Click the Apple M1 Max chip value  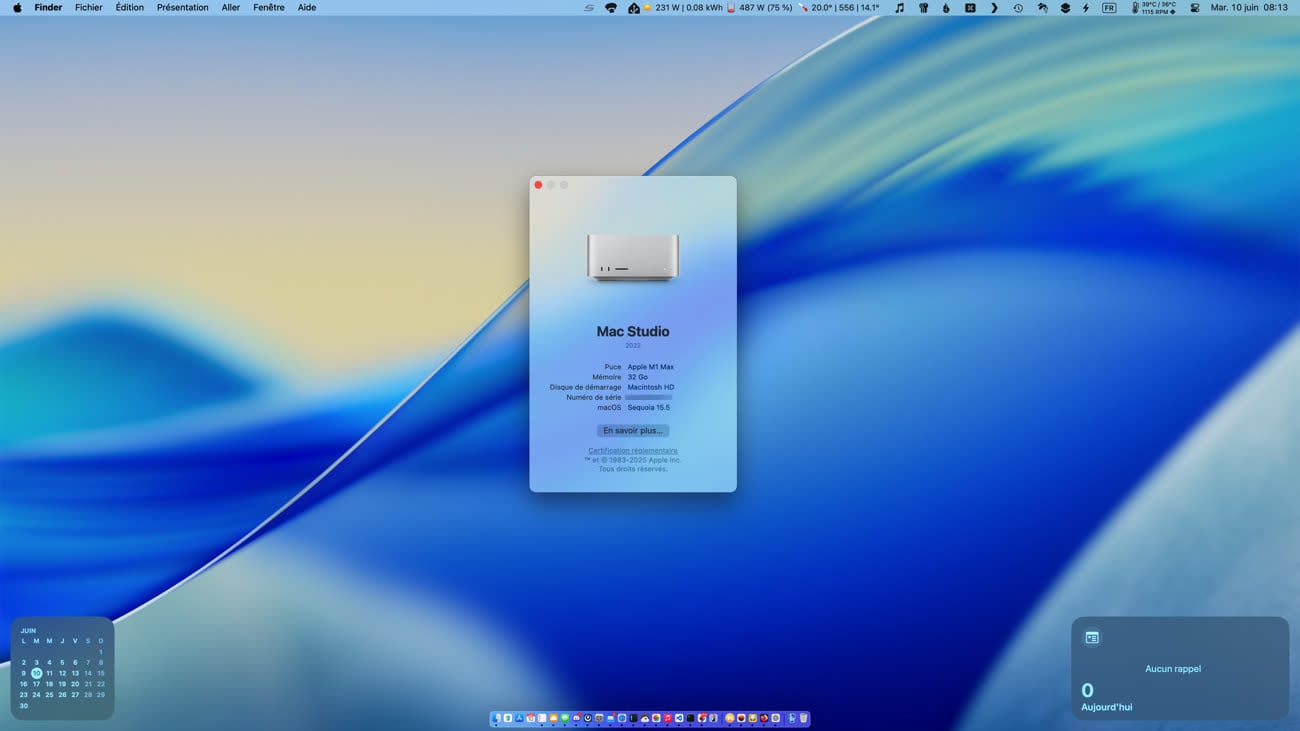(x=651, y=367)
